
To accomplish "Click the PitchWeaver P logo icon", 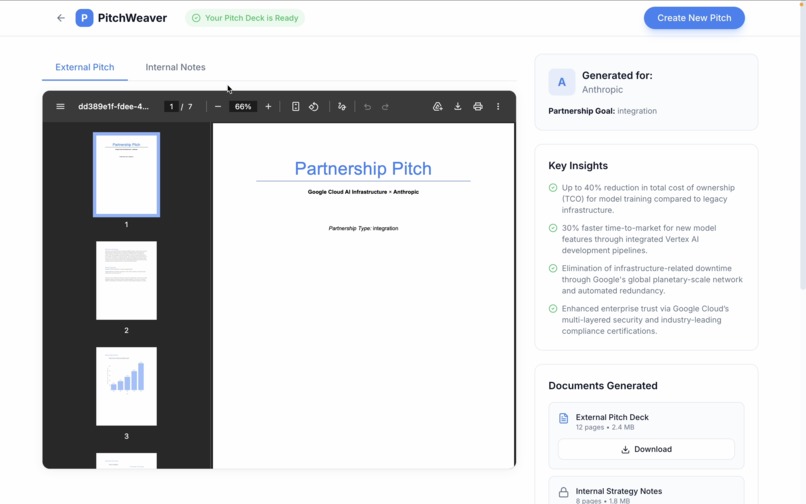I will click(84, 18).
